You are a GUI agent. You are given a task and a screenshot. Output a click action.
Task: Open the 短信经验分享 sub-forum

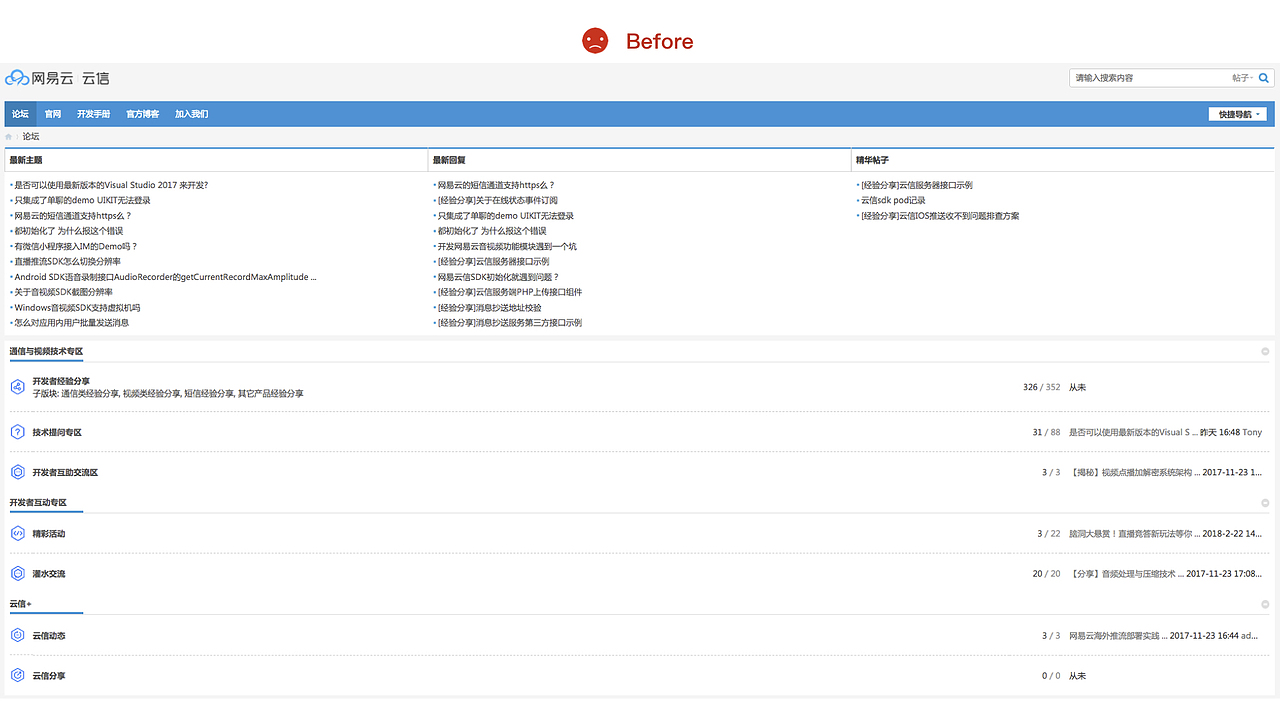[208, 394]
